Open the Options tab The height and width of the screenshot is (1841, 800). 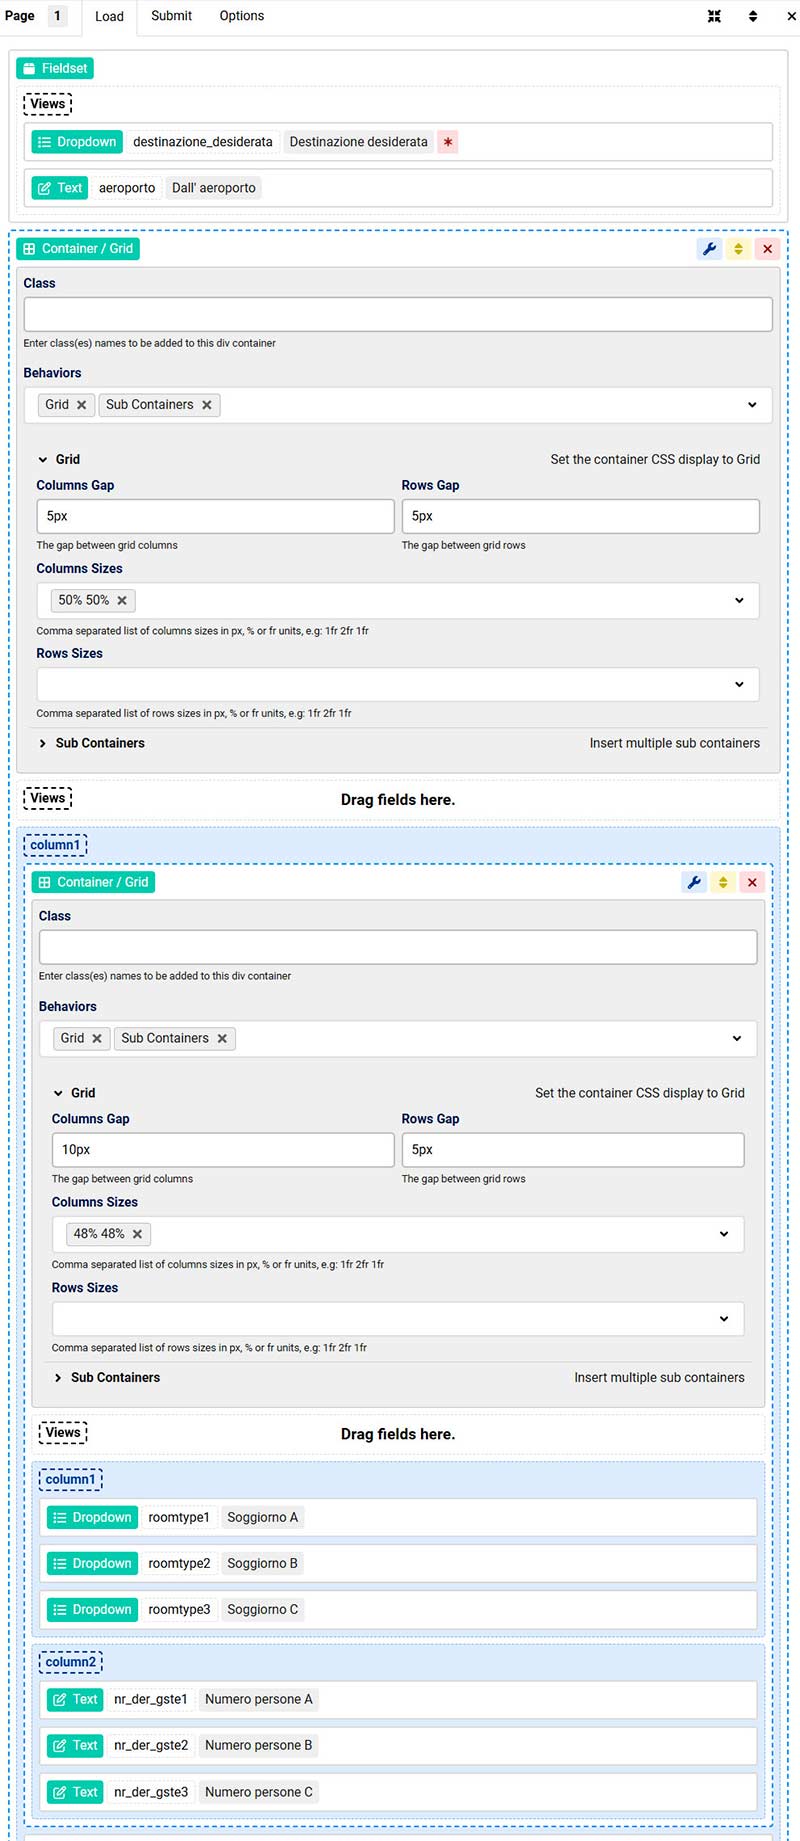click(x=242, y=16)
